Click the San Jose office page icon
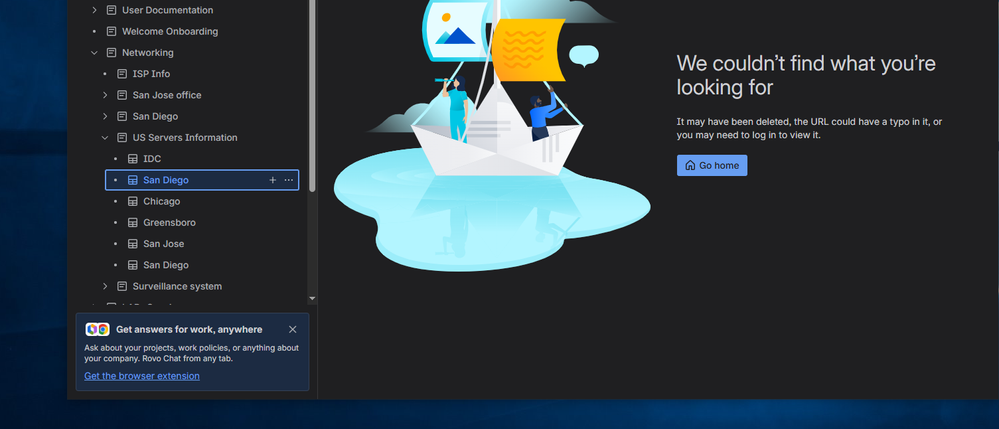The width and height of the screenshot is (999, 429). pos(122,95)
